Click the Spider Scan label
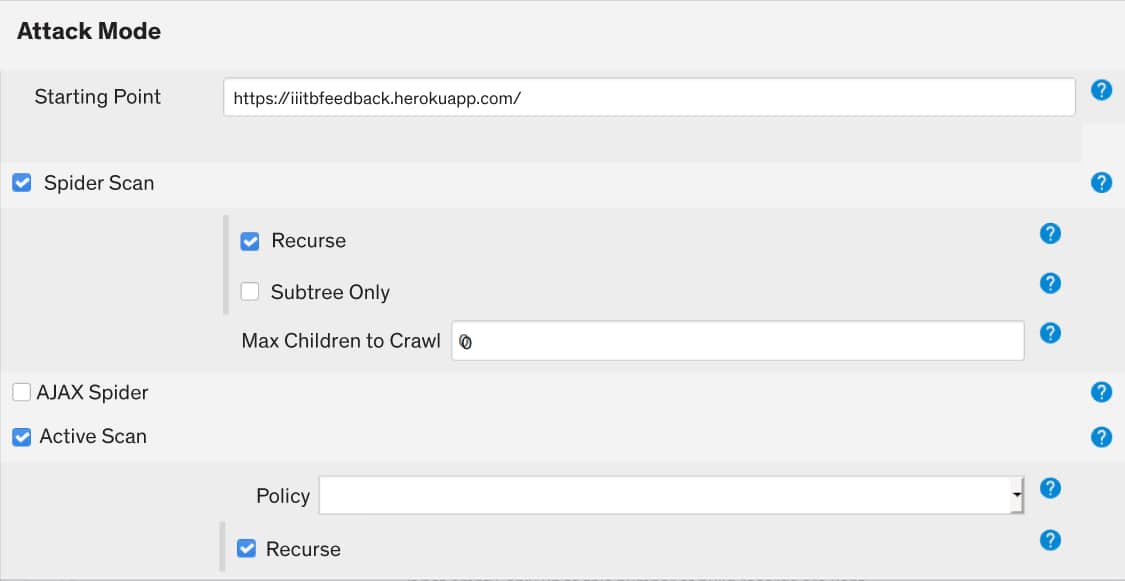This screenshot has width=1125, height=581. [x=99, y=184]
